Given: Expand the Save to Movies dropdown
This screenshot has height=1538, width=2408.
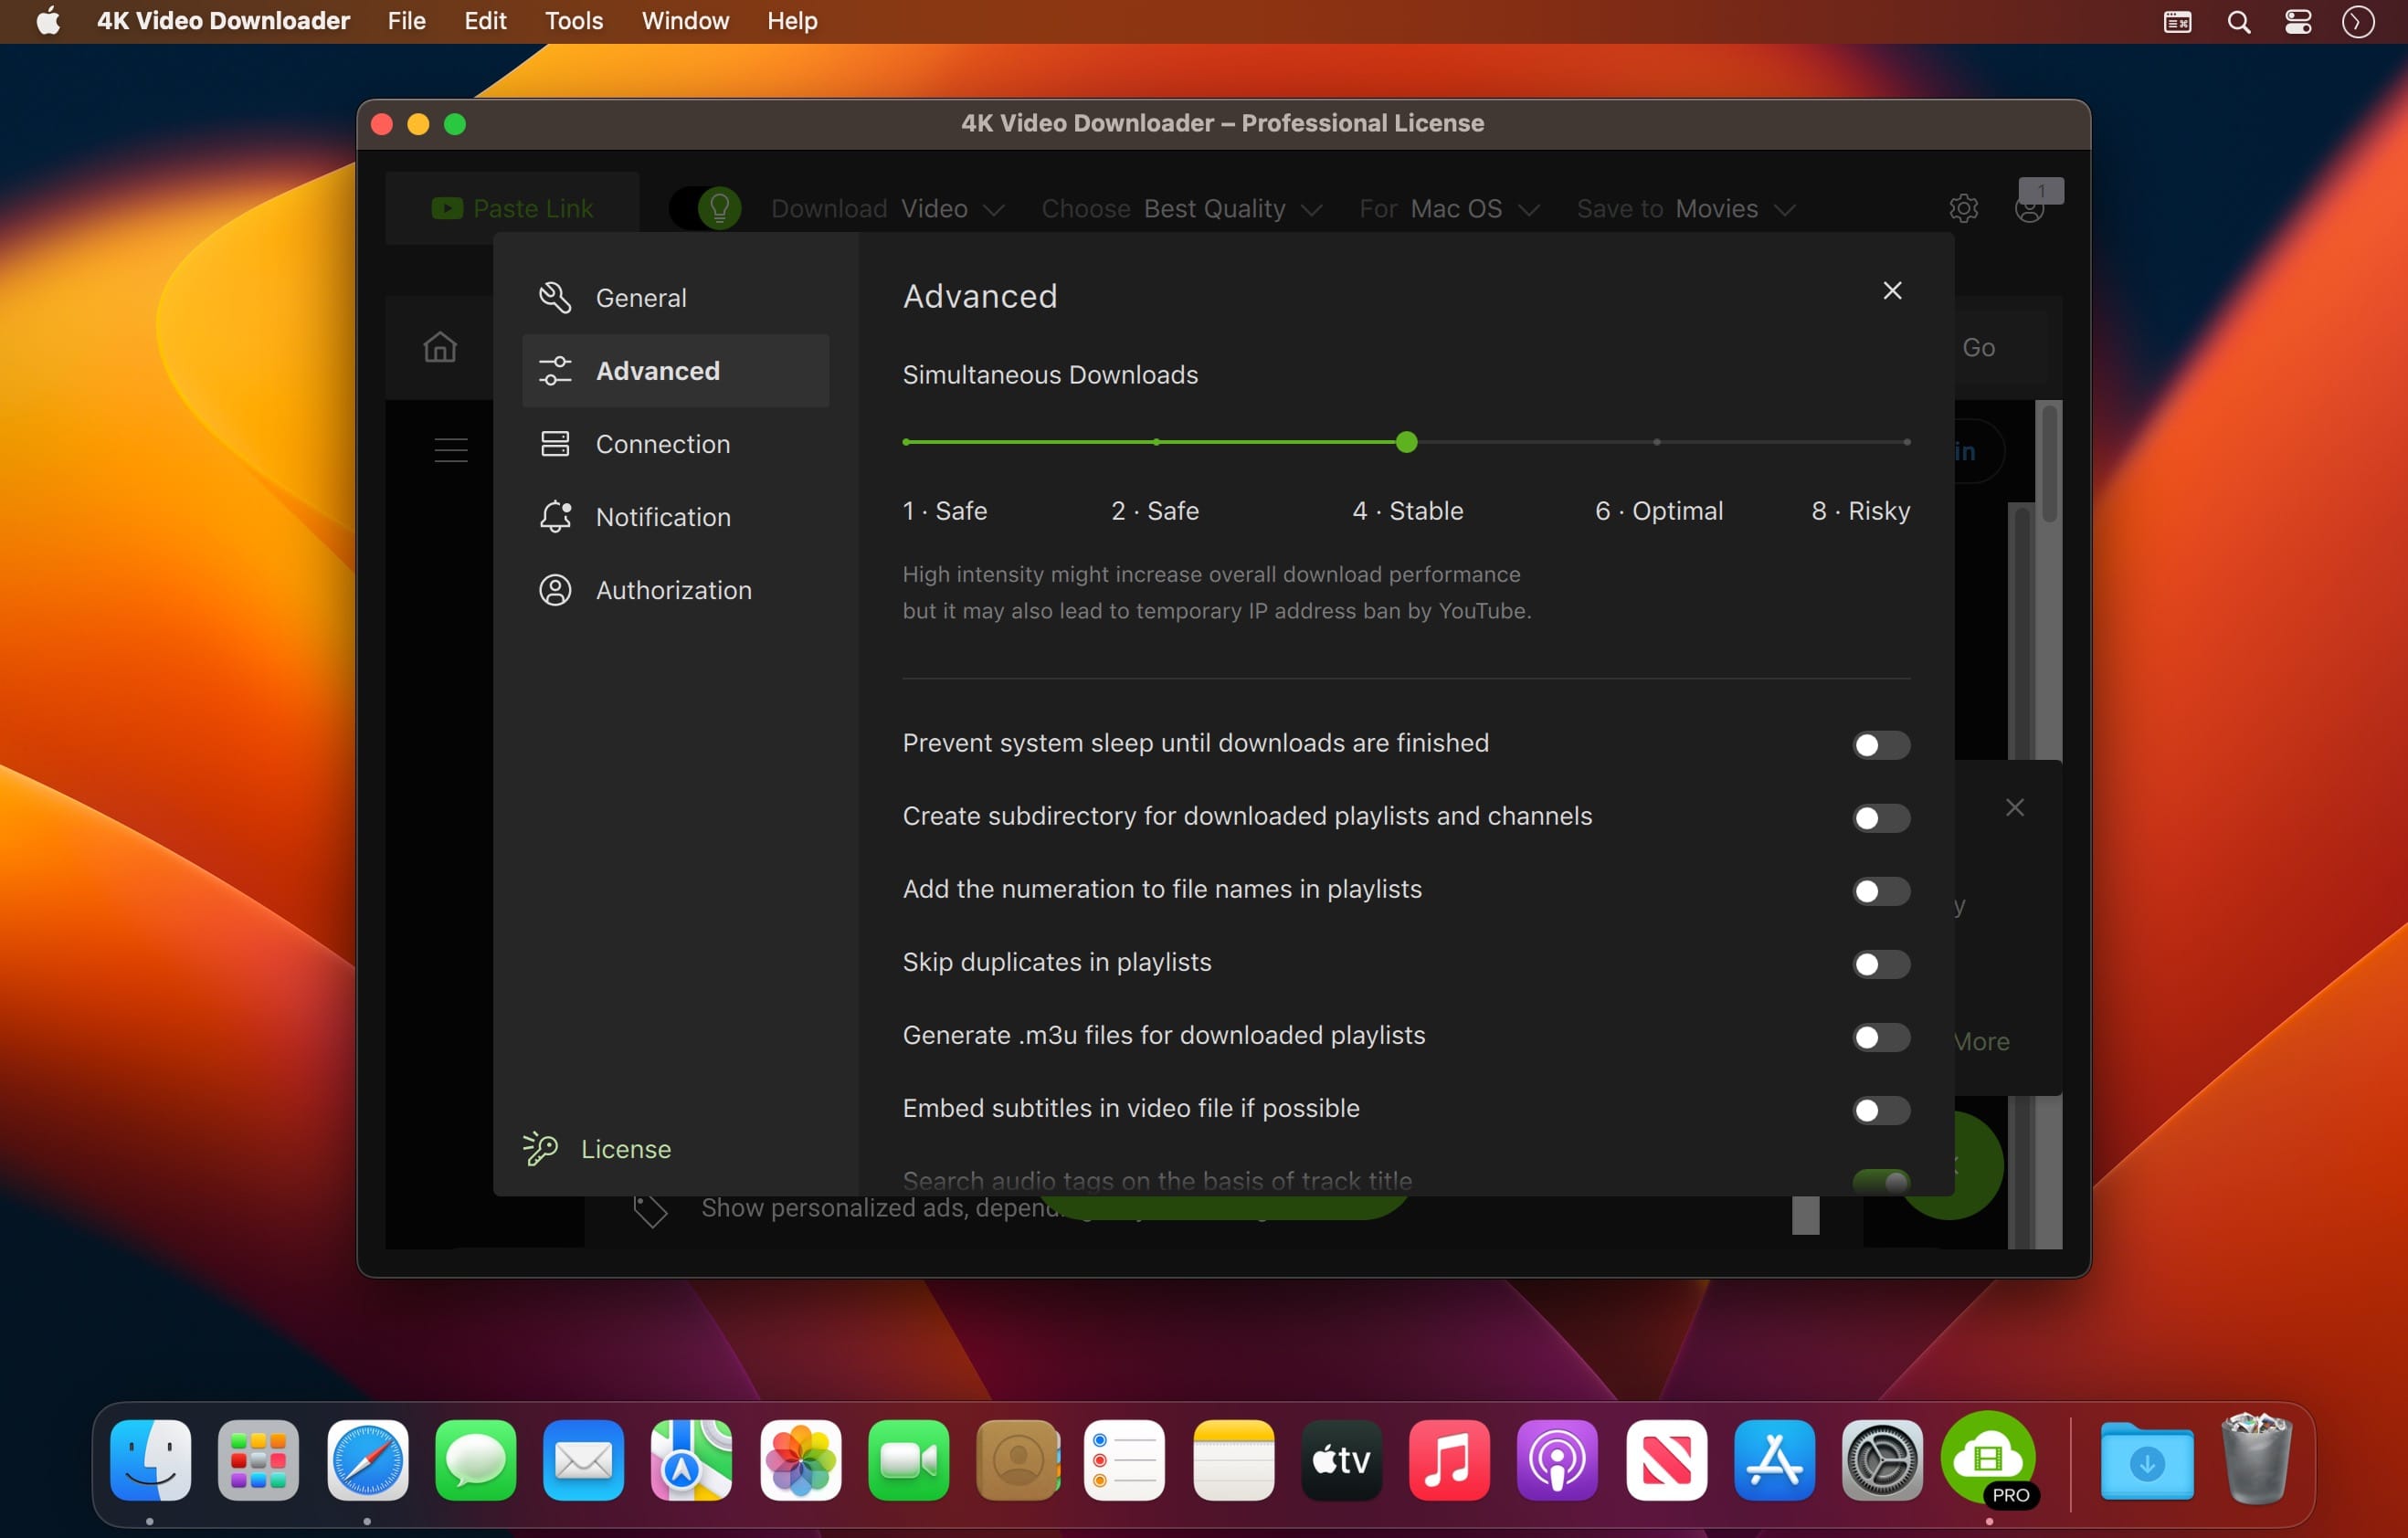Looking at the screenshot, I should (1781, 207).
